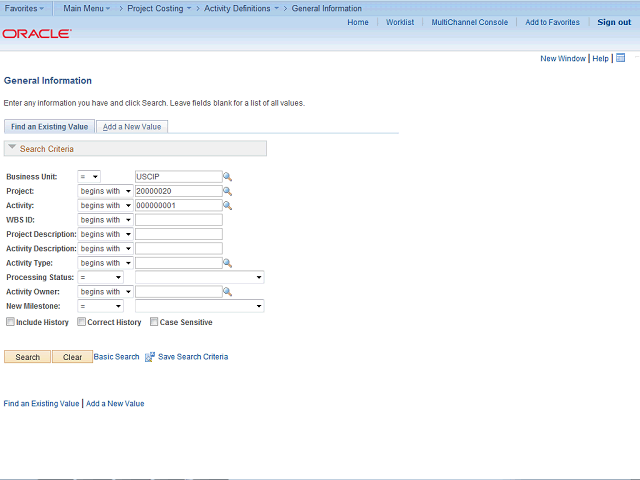This screenshot has width=640, height=480.
Task: Click the Activity lookup magnifier icon
Action: coord(227,206)
